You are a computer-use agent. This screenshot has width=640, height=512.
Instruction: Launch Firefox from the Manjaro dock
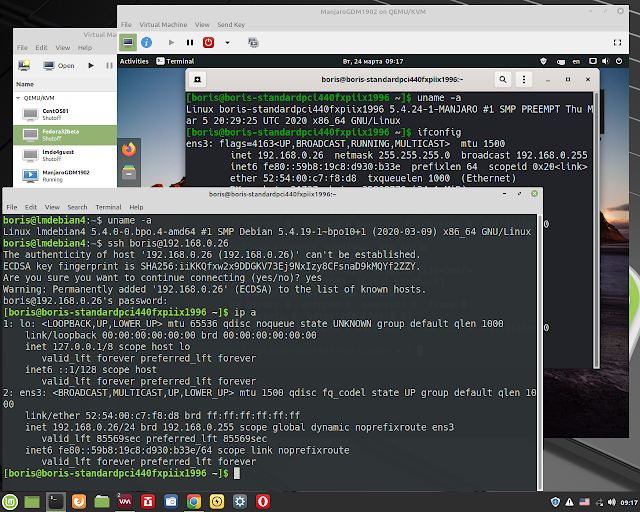click(129, 149)
